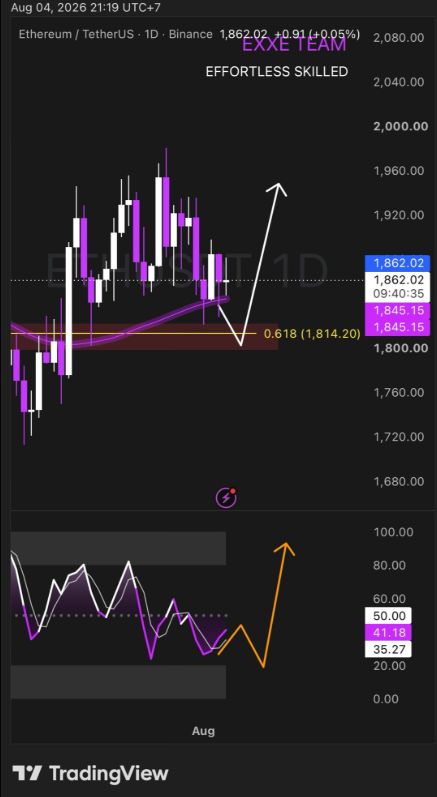Click the 1,720.00 price axis label
This screenshot has width=437, height=797.
(399, 437)
